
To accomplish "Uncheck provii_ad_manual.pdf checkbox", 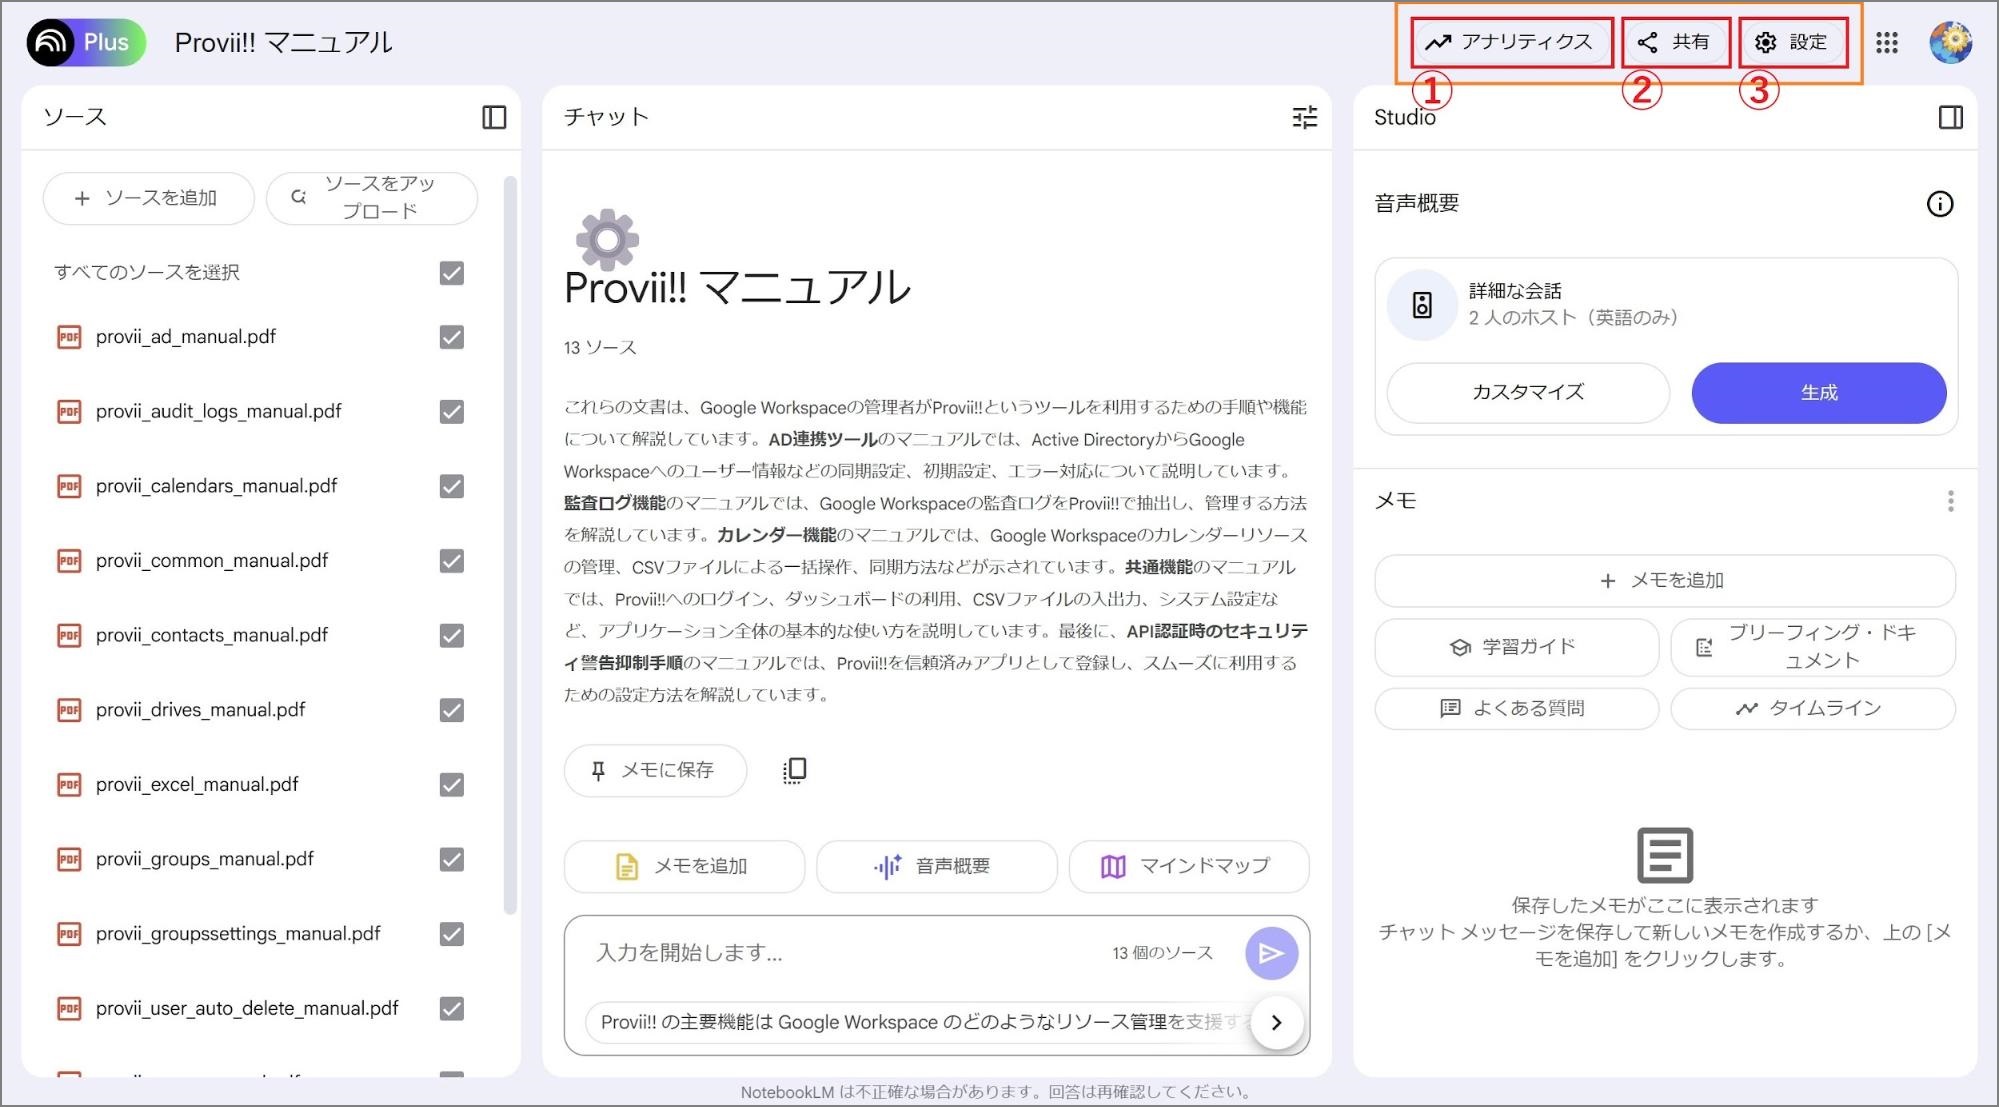I will 452,337.
